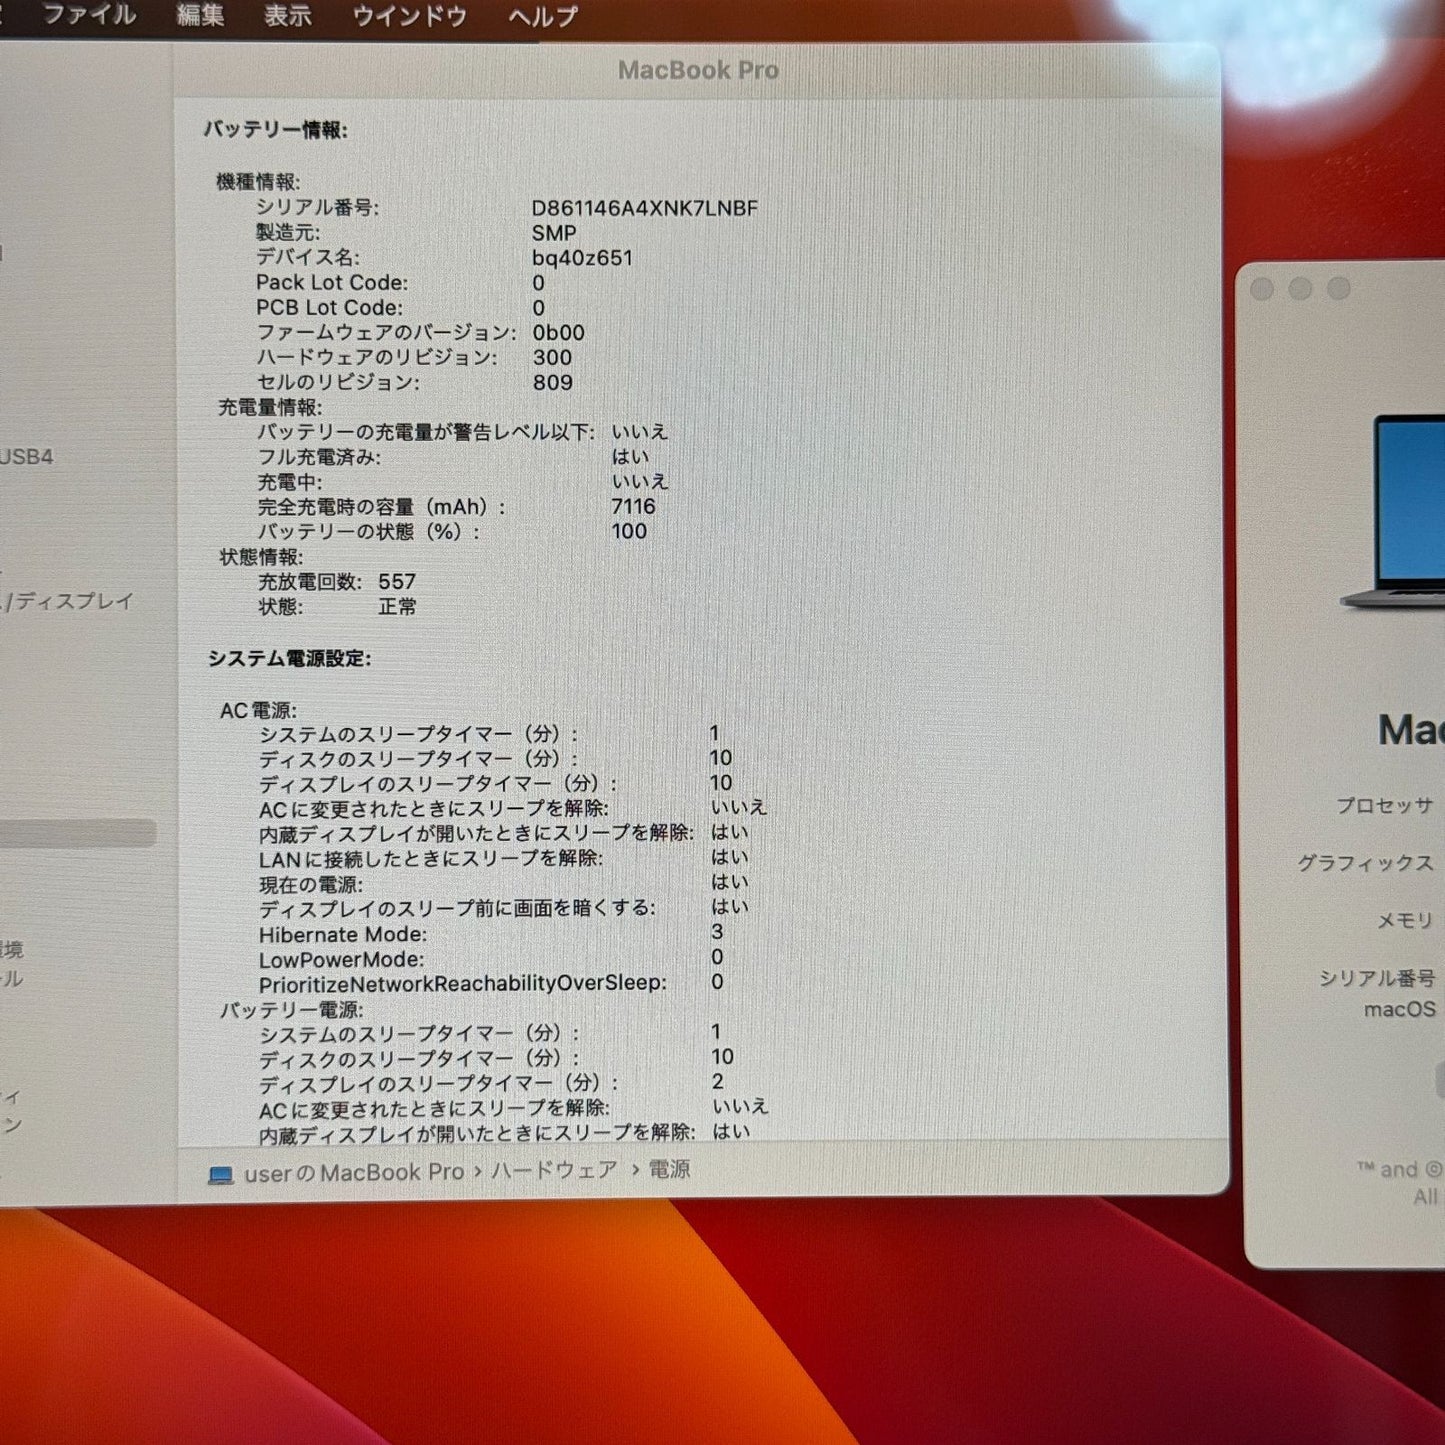Screen dimensions: 1445x1445
Task: Open the 表示 menu
Action: click(288, 15)
